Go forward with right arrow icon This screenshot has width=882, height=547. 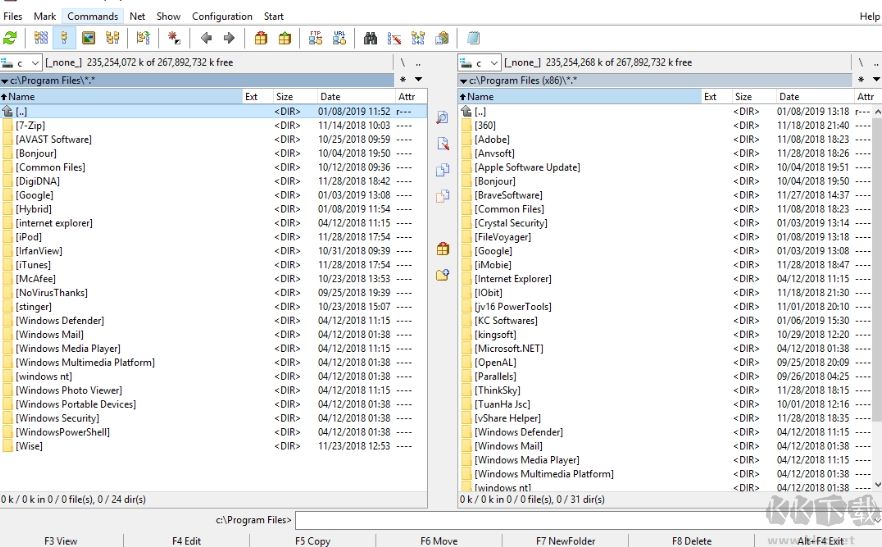[229, 38]
